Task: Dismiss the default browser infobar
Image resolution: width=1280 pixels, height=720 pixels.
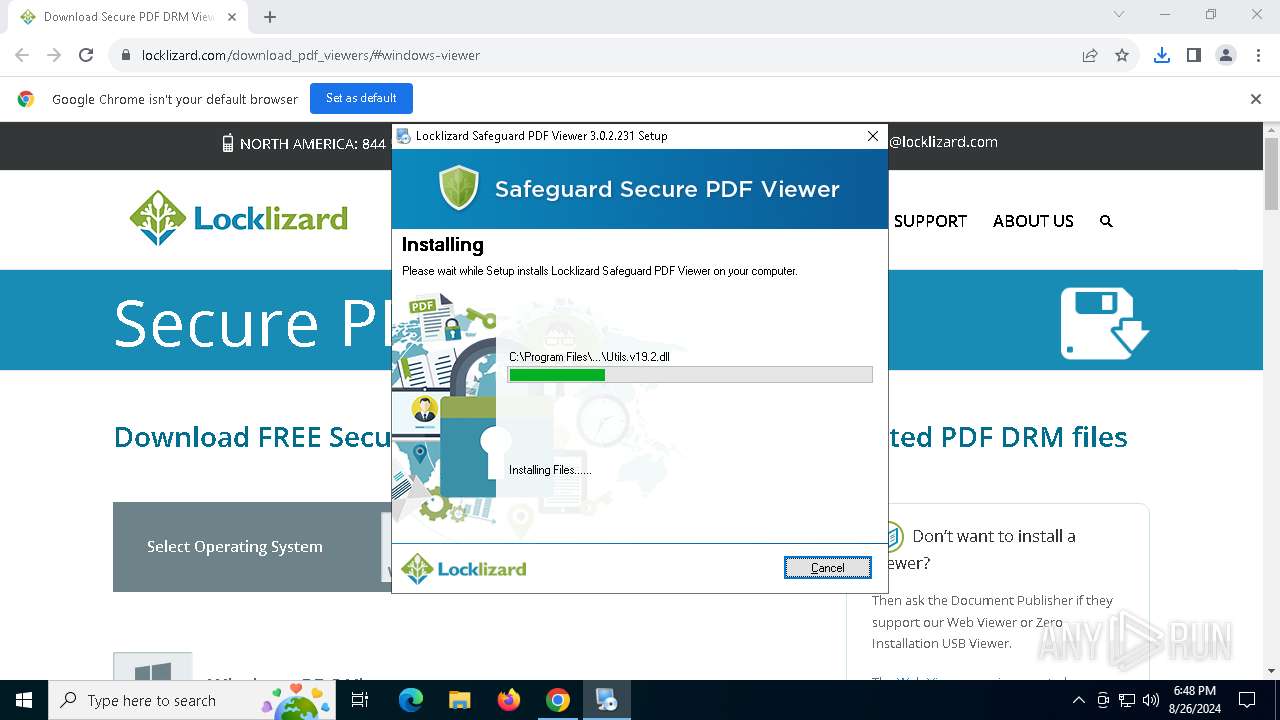Action: click(x=1256, y=99)
